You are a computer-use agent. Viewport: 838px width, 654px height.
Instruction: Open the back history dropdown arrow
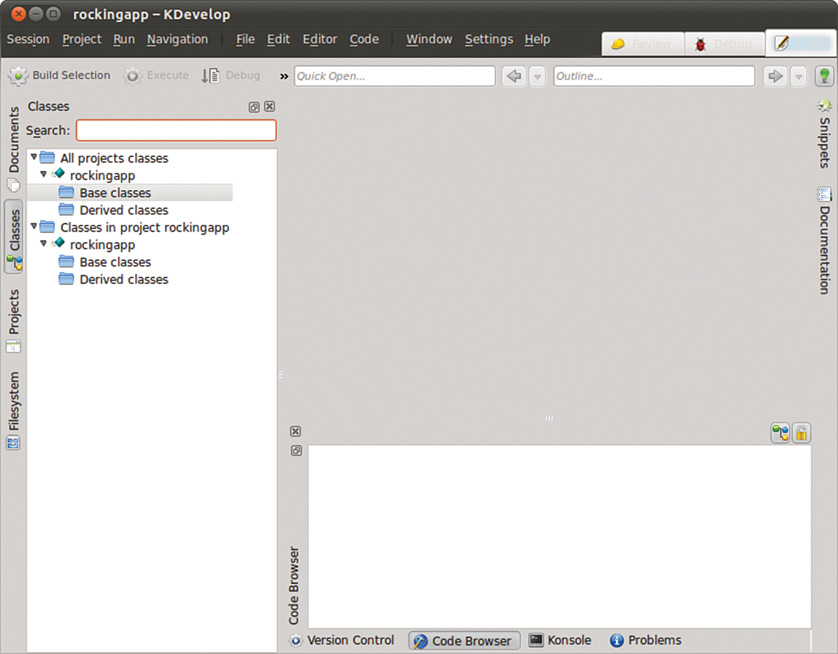pos(537,76)
